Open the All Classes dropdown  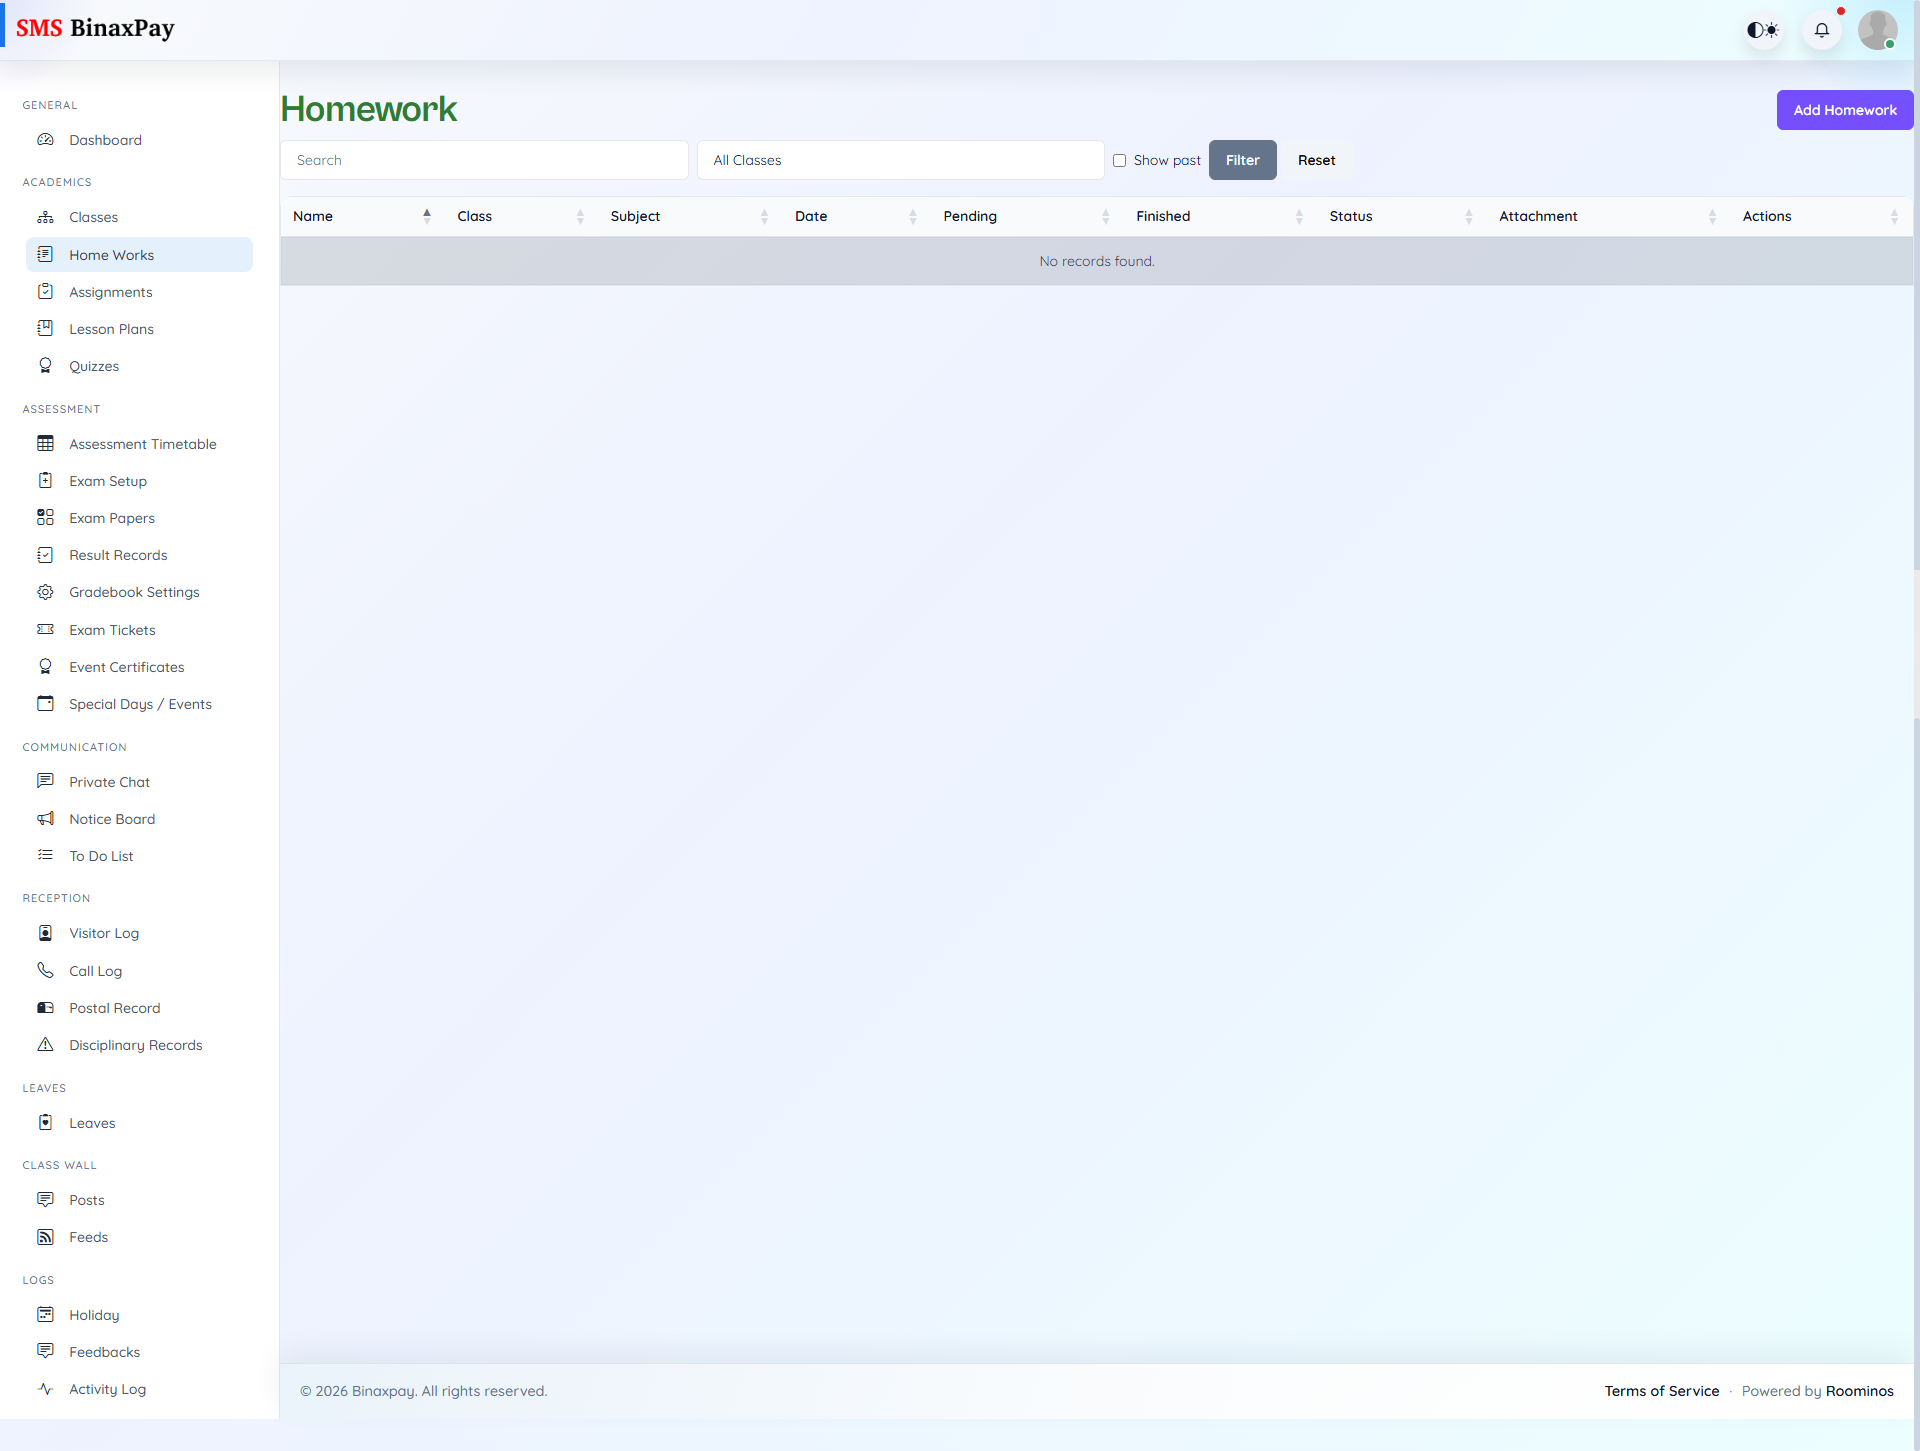[900, 160]
